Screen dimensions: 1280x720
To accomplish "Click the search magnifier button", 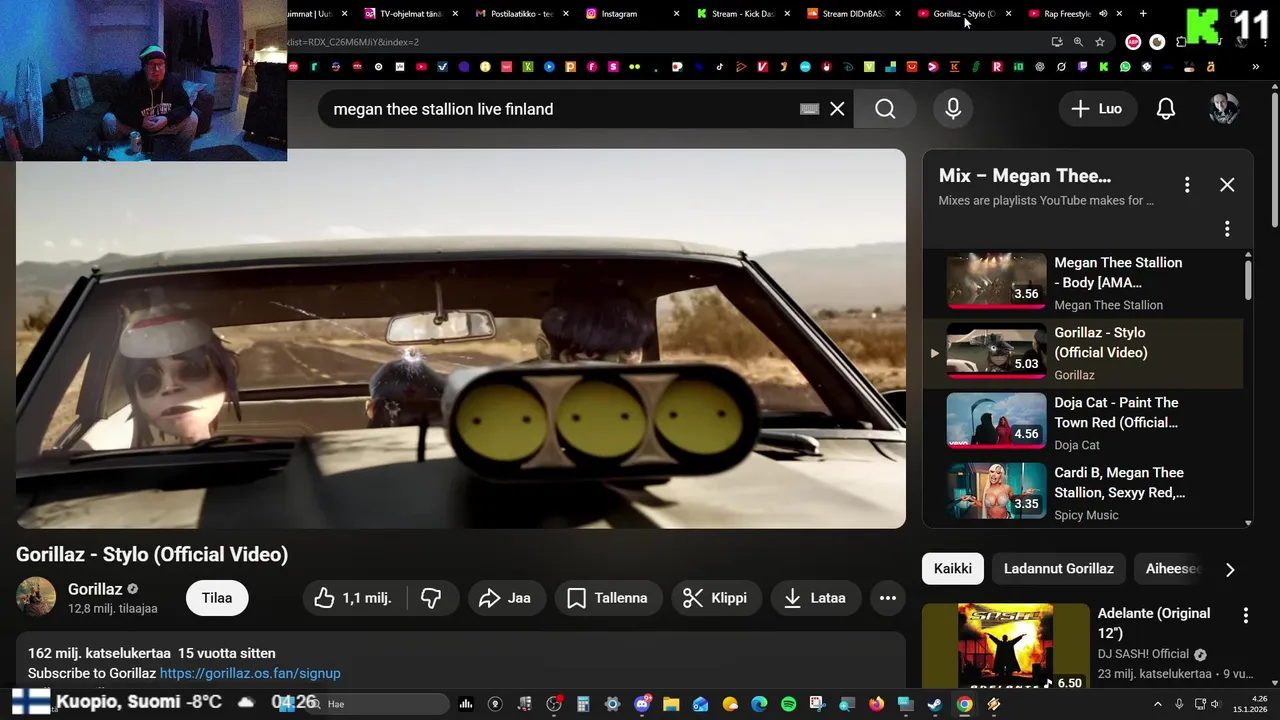I will point(885,109).
